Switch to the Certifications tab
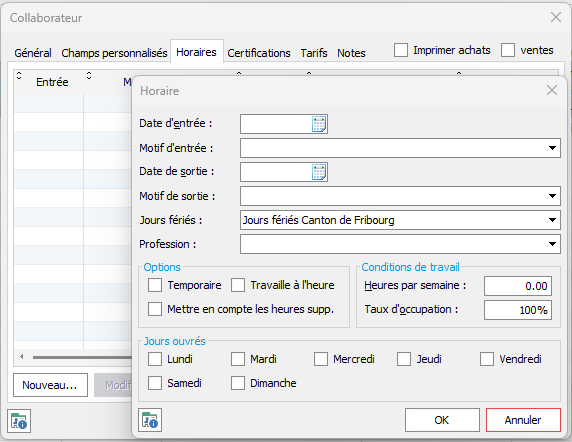The width and height of the screenshot is (572, 442). coord(259,53)
